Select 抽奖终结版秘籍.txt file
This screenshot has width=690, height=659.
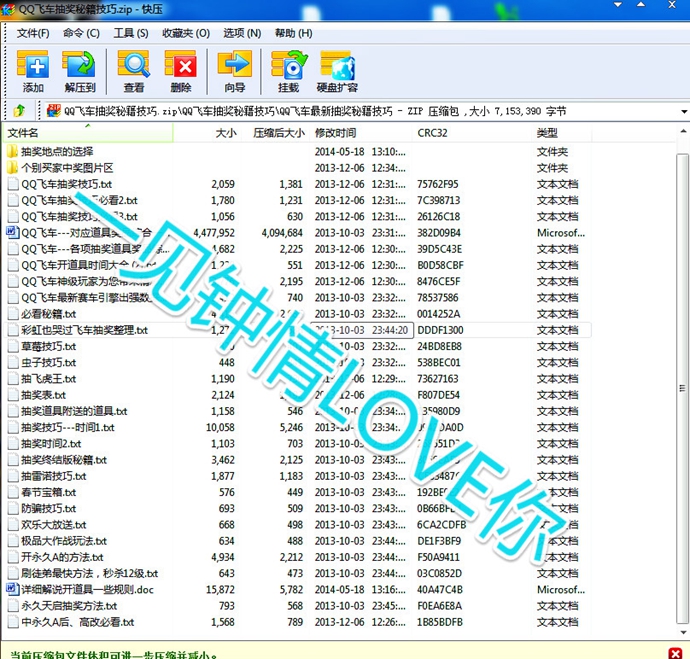pos(64,460)
